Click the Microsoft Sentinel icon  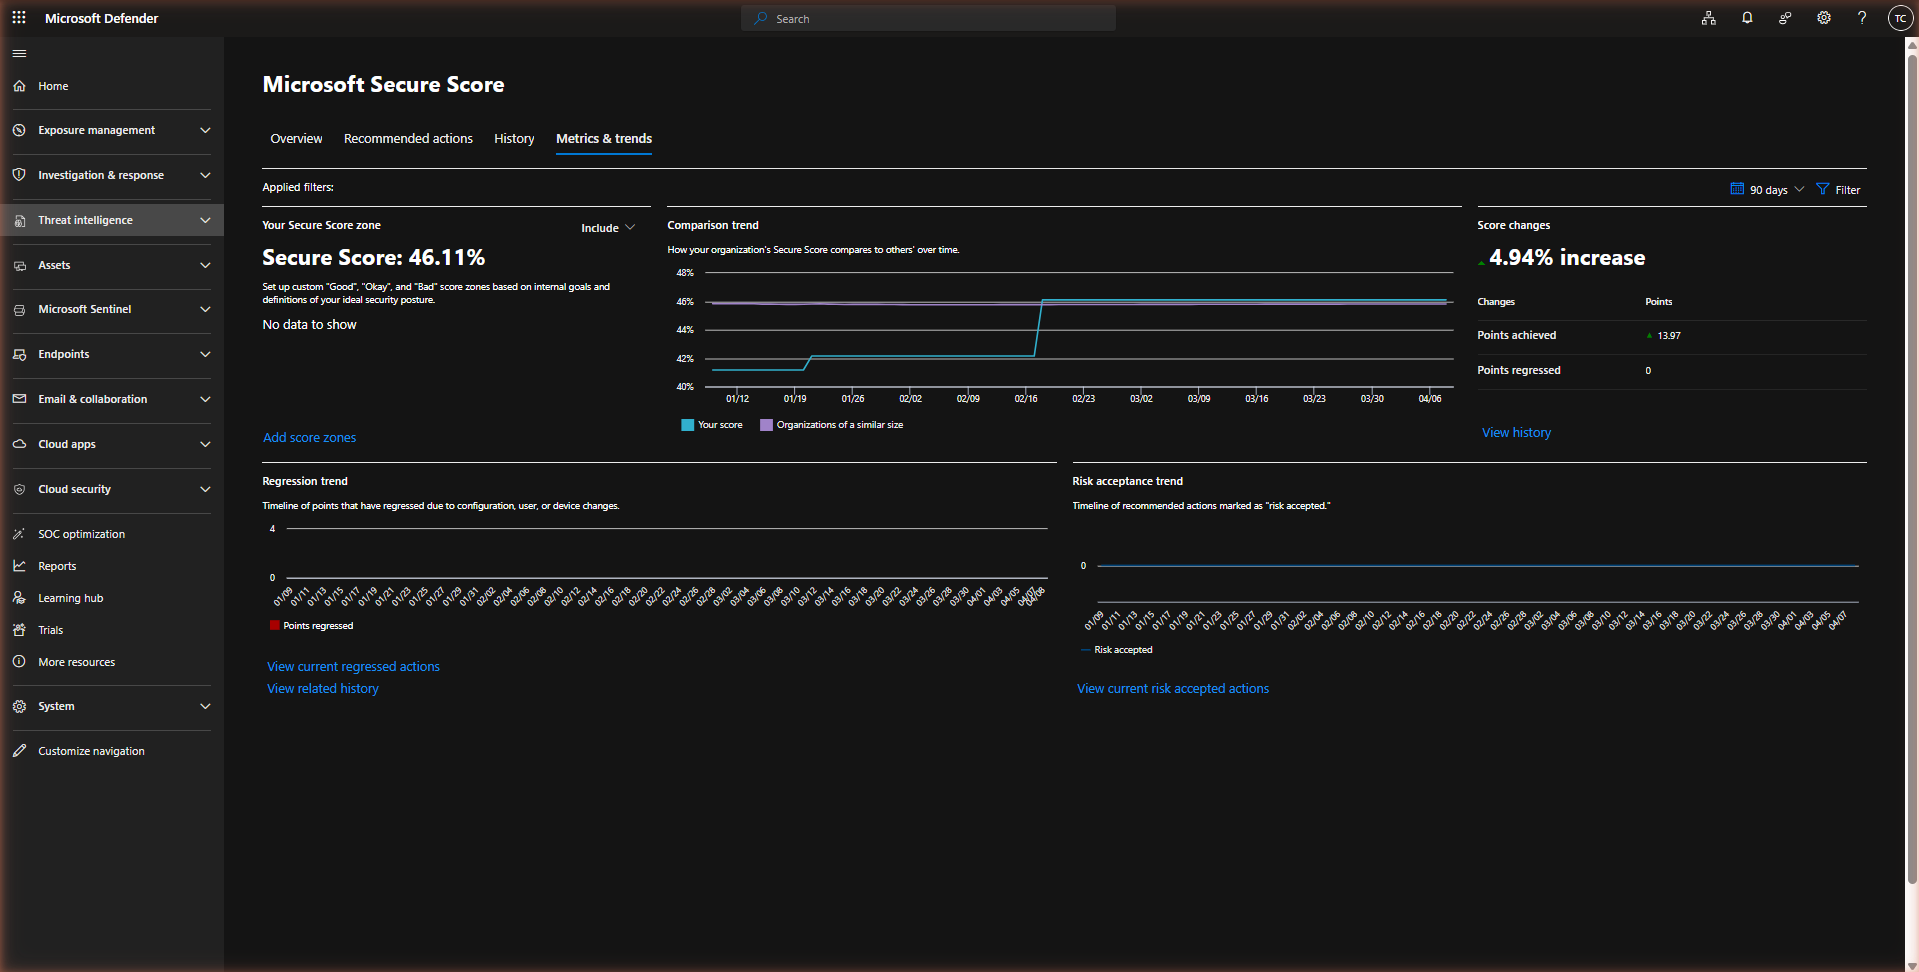[x=19, y=310]
